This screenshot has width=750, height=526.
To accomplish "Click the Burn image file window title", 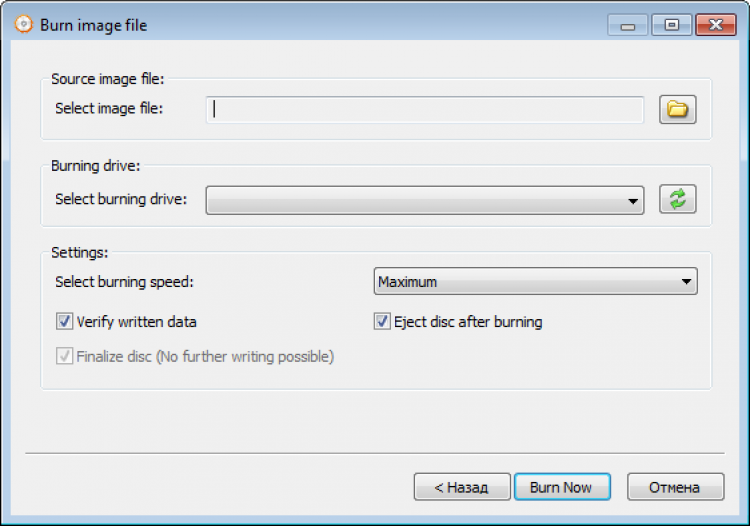I will (94, 25).
